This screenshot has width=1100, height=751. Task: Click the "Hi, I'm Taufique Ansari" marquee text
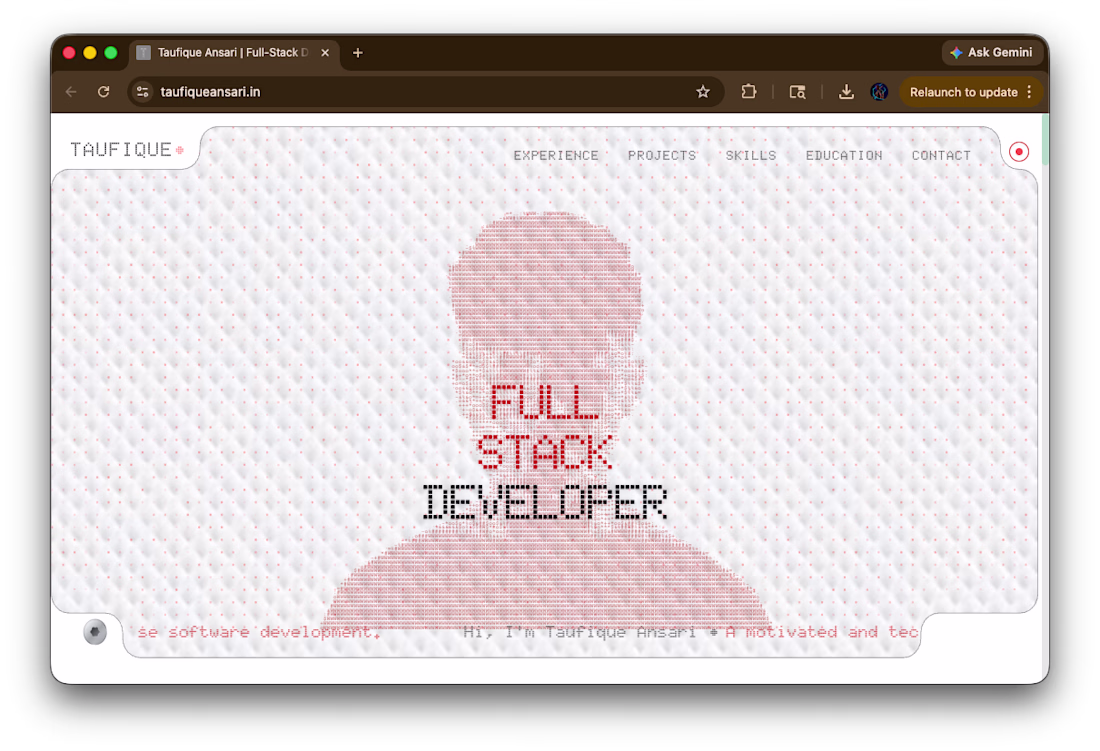click(579, 632)
